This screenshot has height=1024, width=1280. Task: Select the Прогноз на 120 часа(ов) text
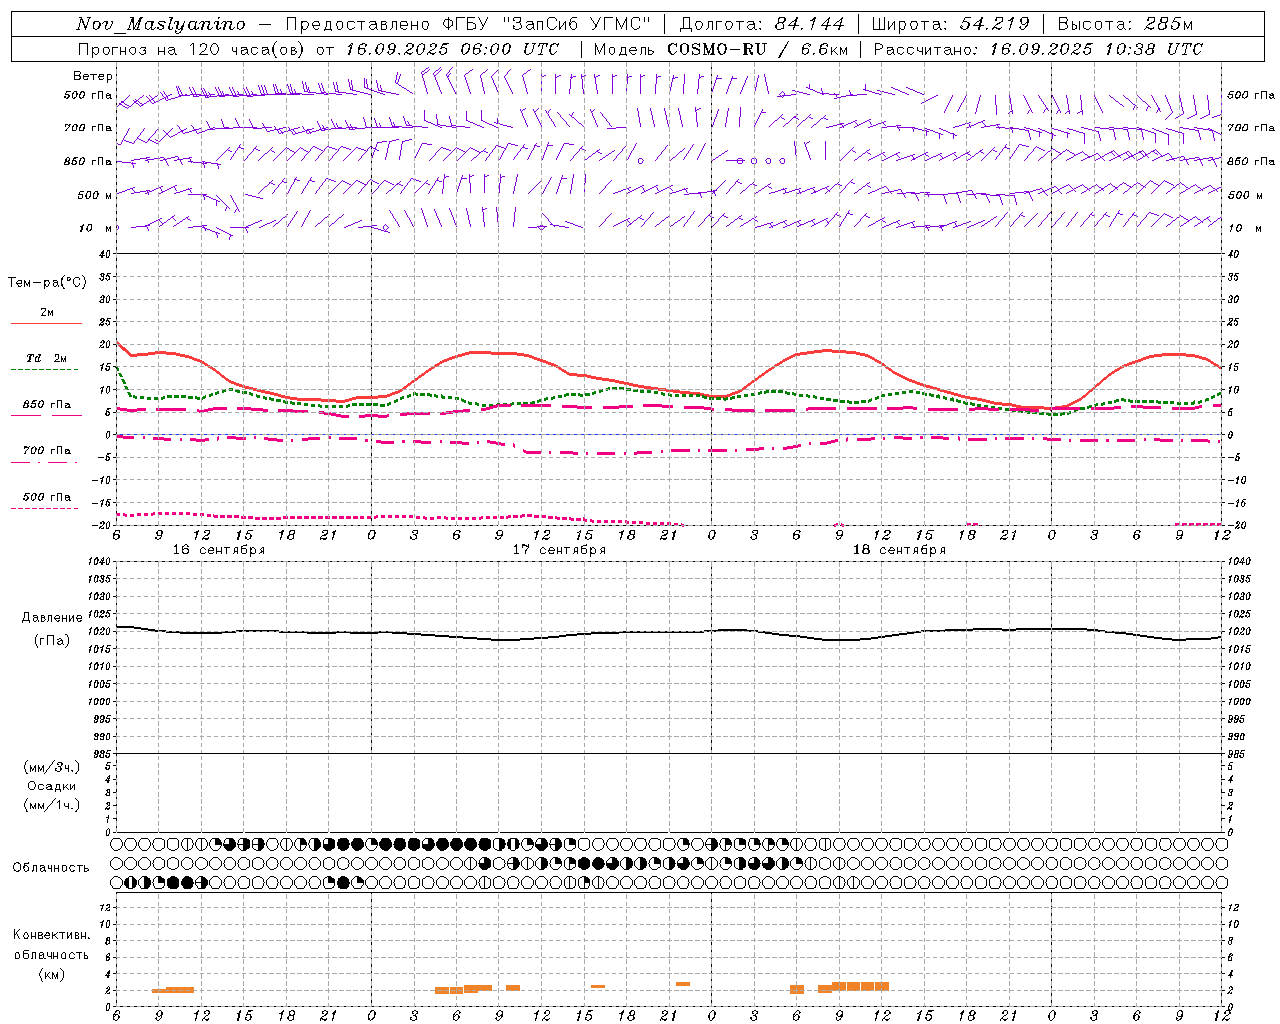193,49
